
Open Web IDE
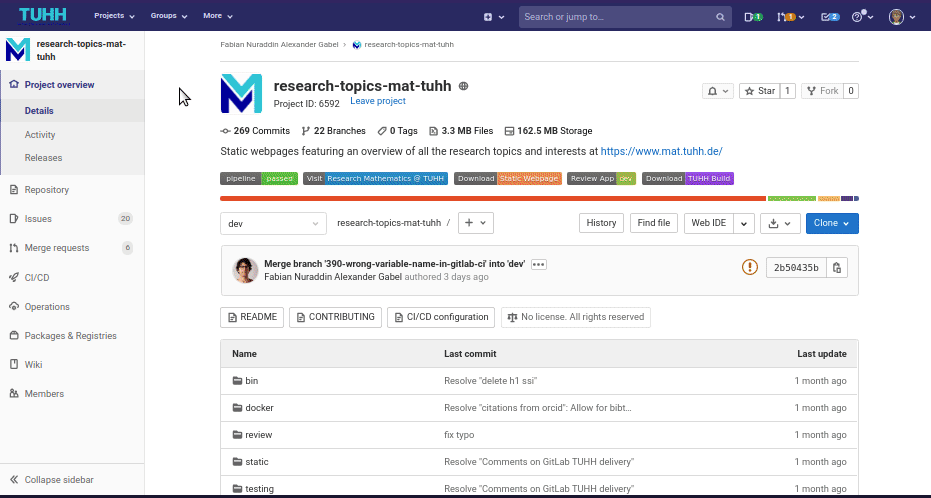coord(708,223)
